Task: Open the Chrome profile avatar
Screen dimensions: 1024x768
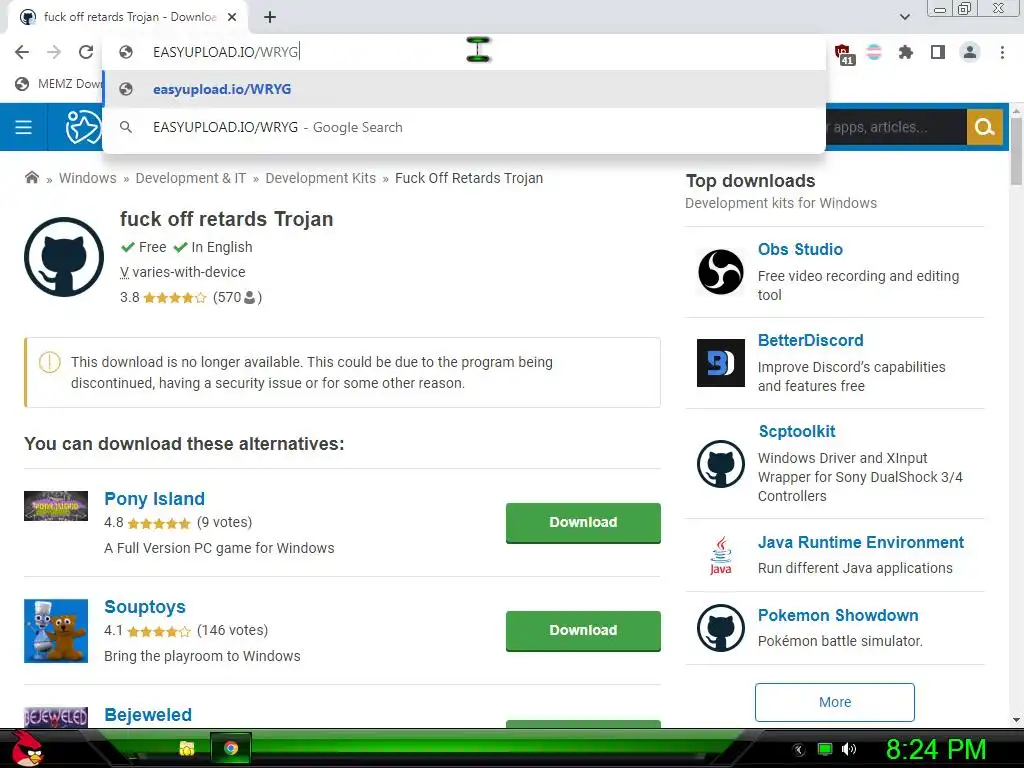Action: tap(970, 52)
